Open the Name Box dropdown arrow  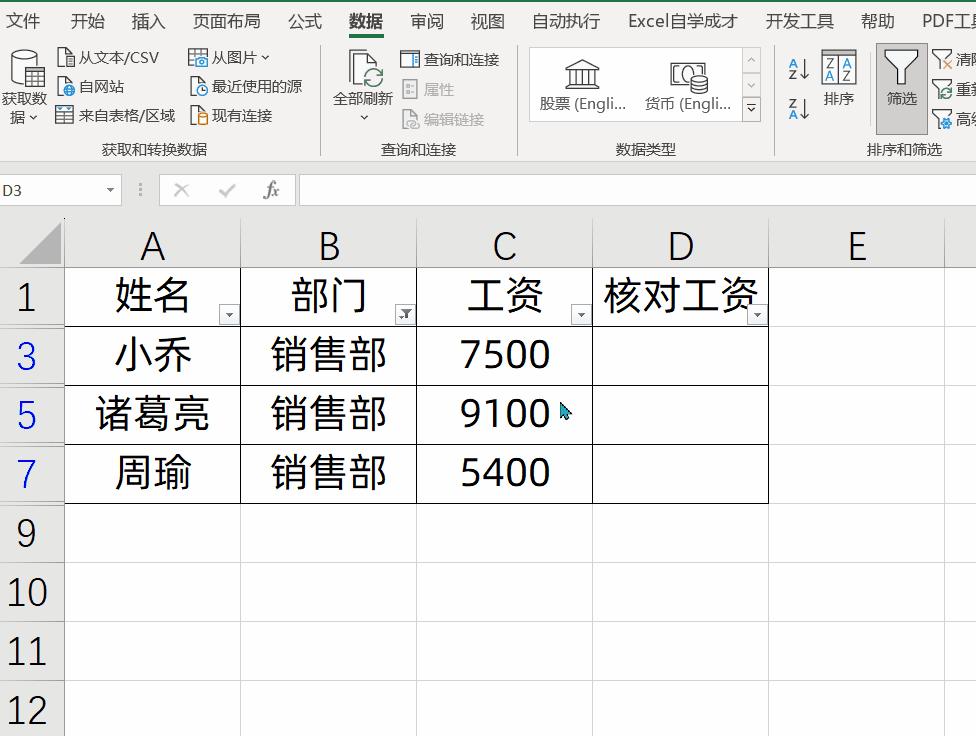coord(110,189)
